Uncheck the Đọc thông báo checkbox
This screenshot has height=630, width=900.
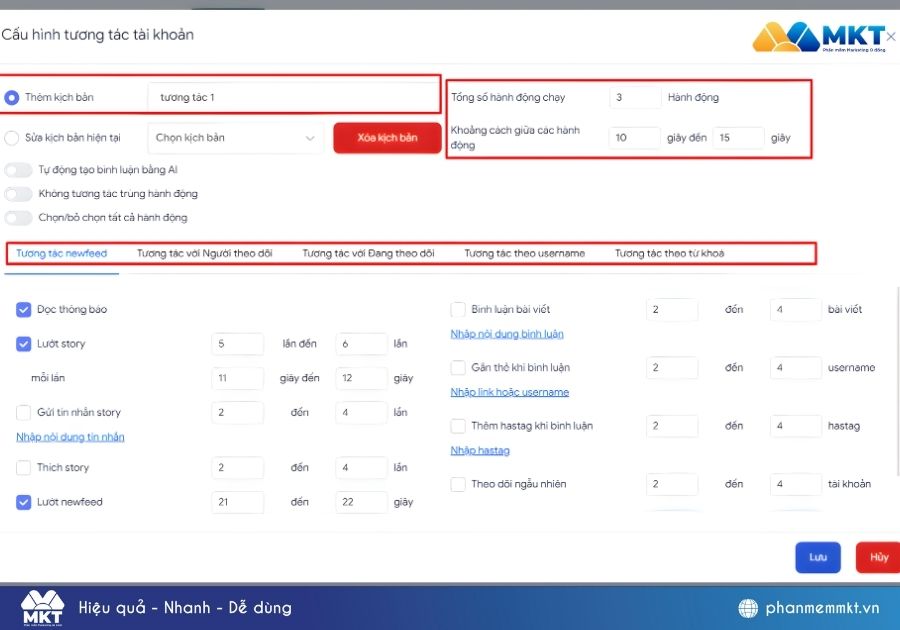(24, 310)
